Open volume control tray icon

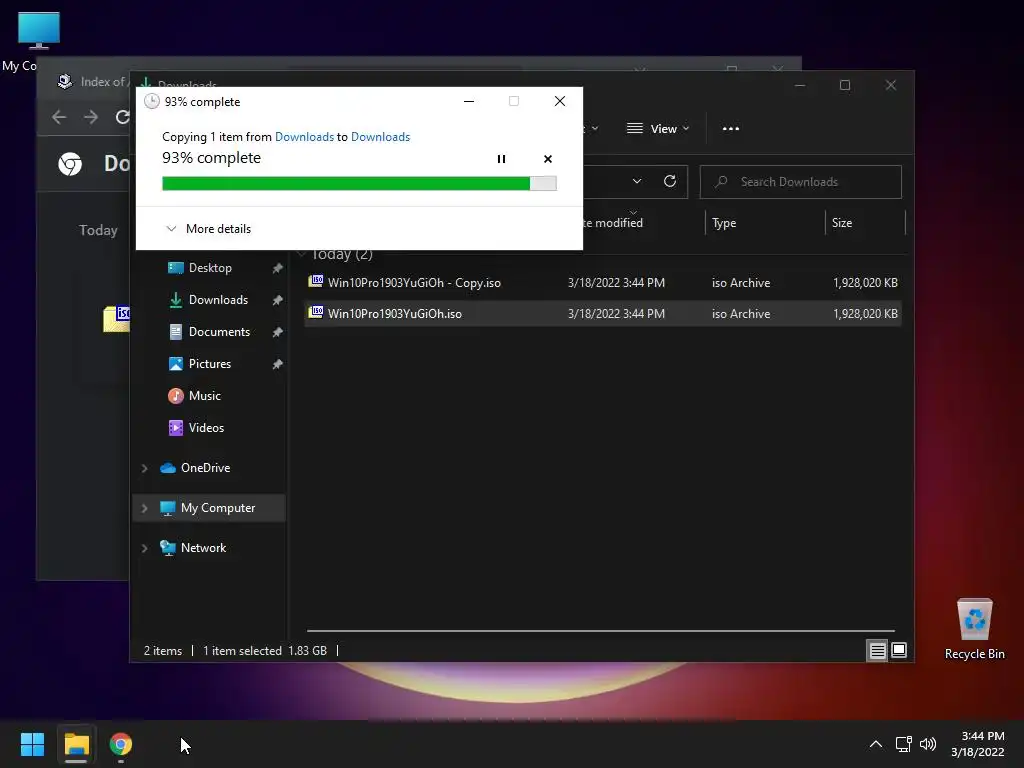927,744
